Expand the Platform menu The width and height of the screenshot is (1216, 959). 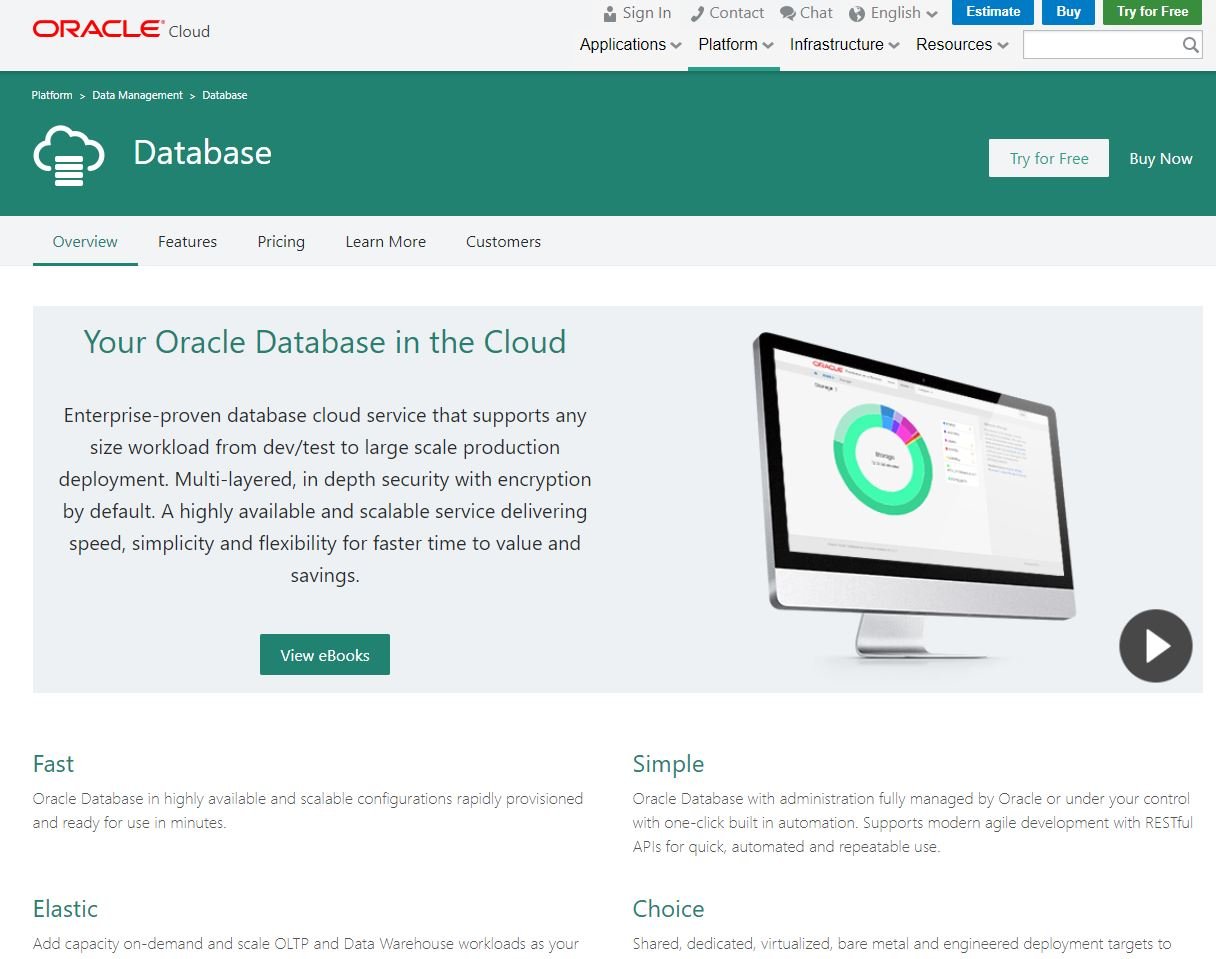(x=736, y=45)
